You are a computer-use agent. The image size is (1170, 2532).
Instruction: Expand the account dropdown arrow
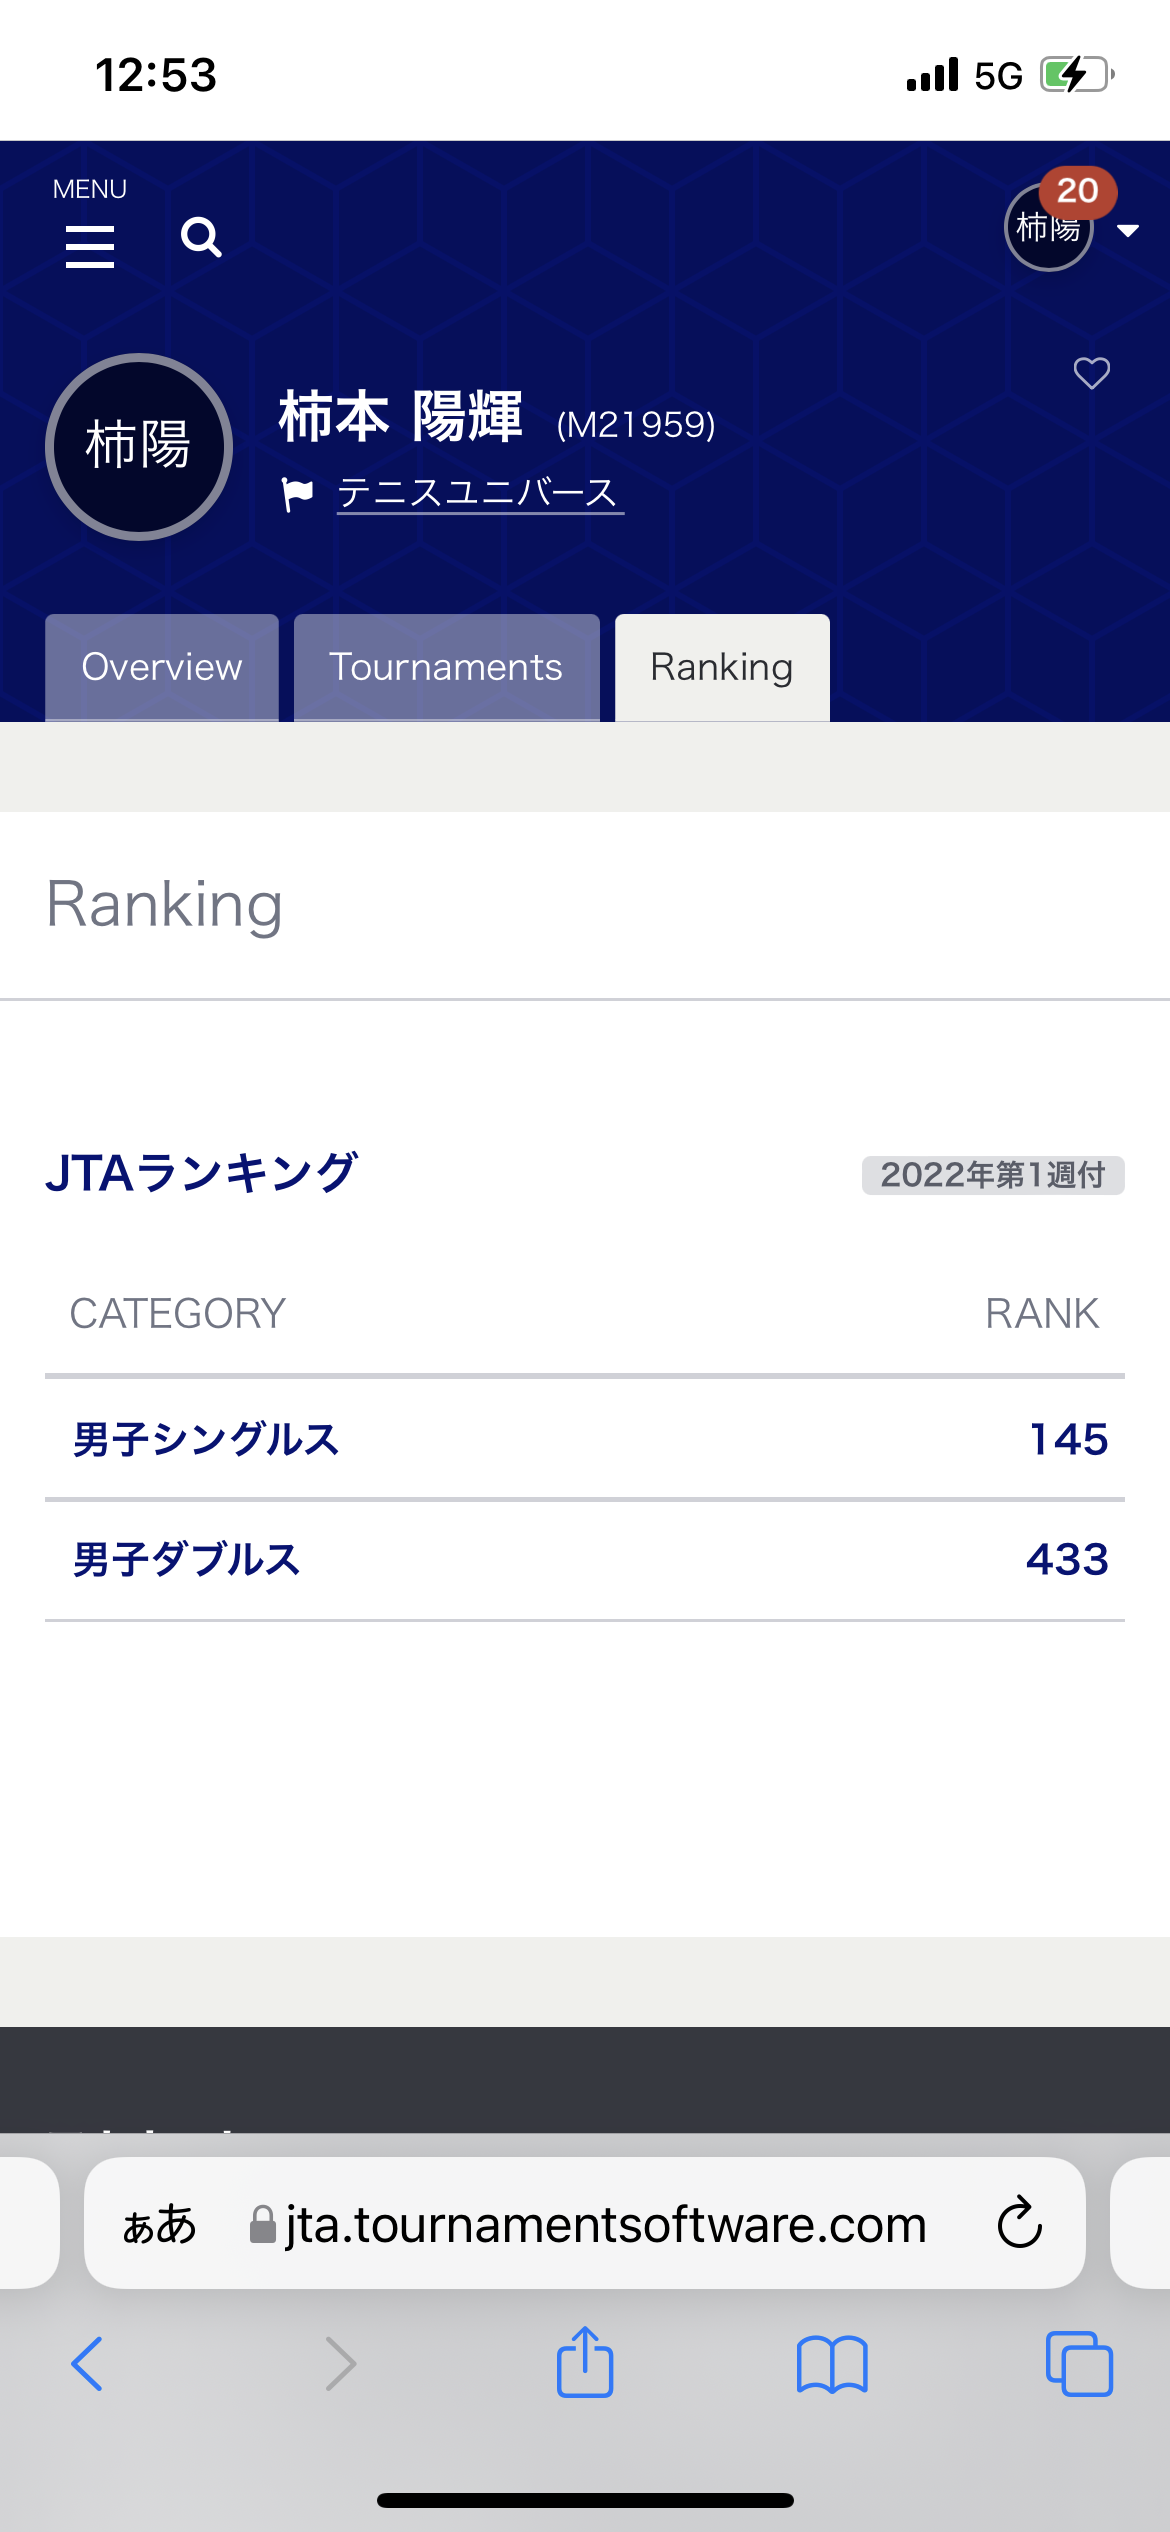[x=1128, y=231]
